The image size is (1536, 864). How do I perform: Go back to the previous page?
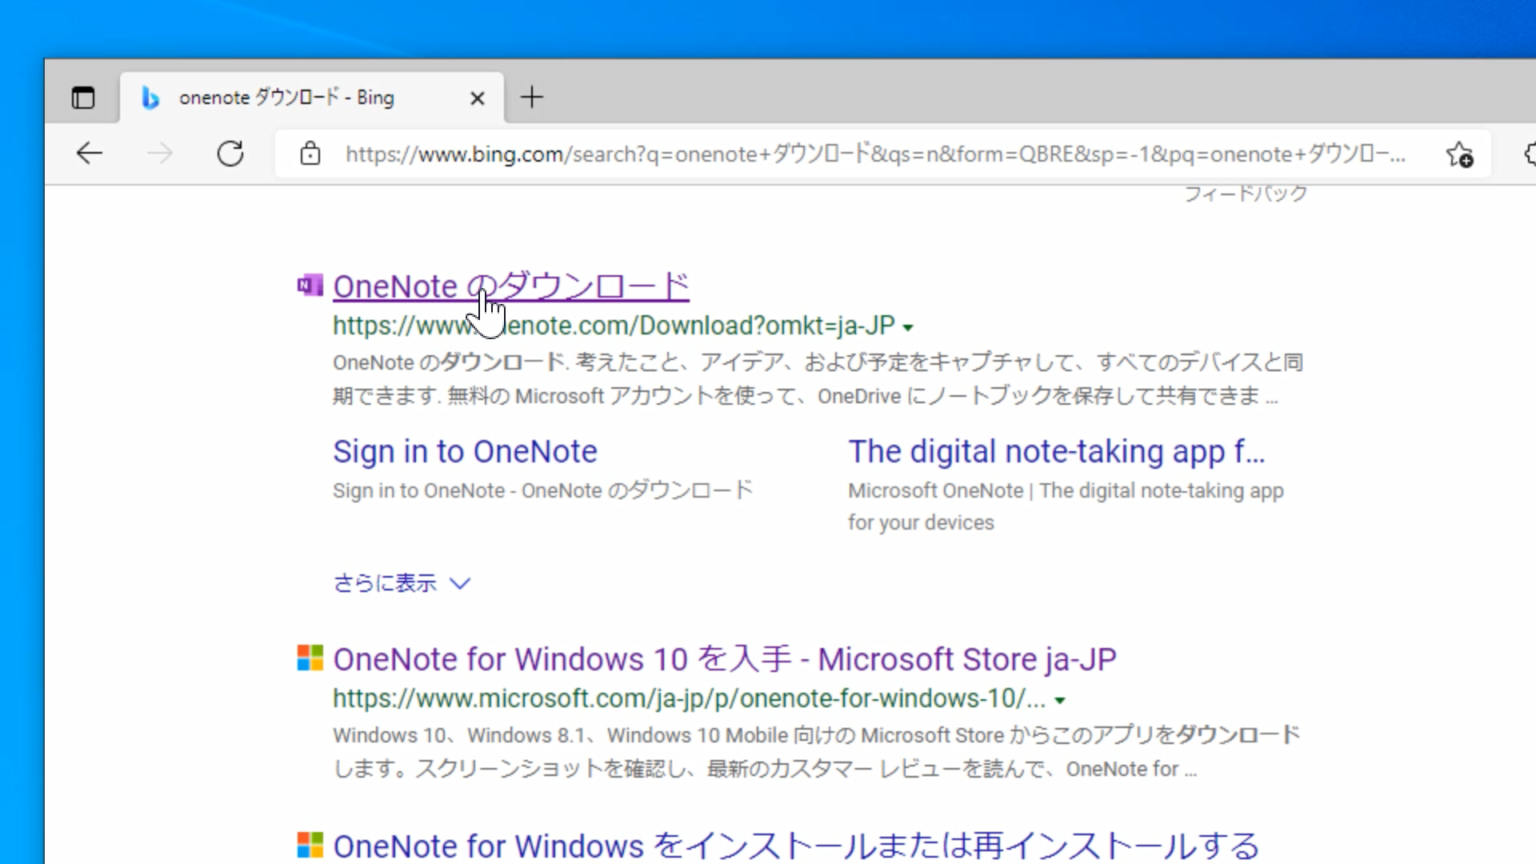[x=90, y=153]
